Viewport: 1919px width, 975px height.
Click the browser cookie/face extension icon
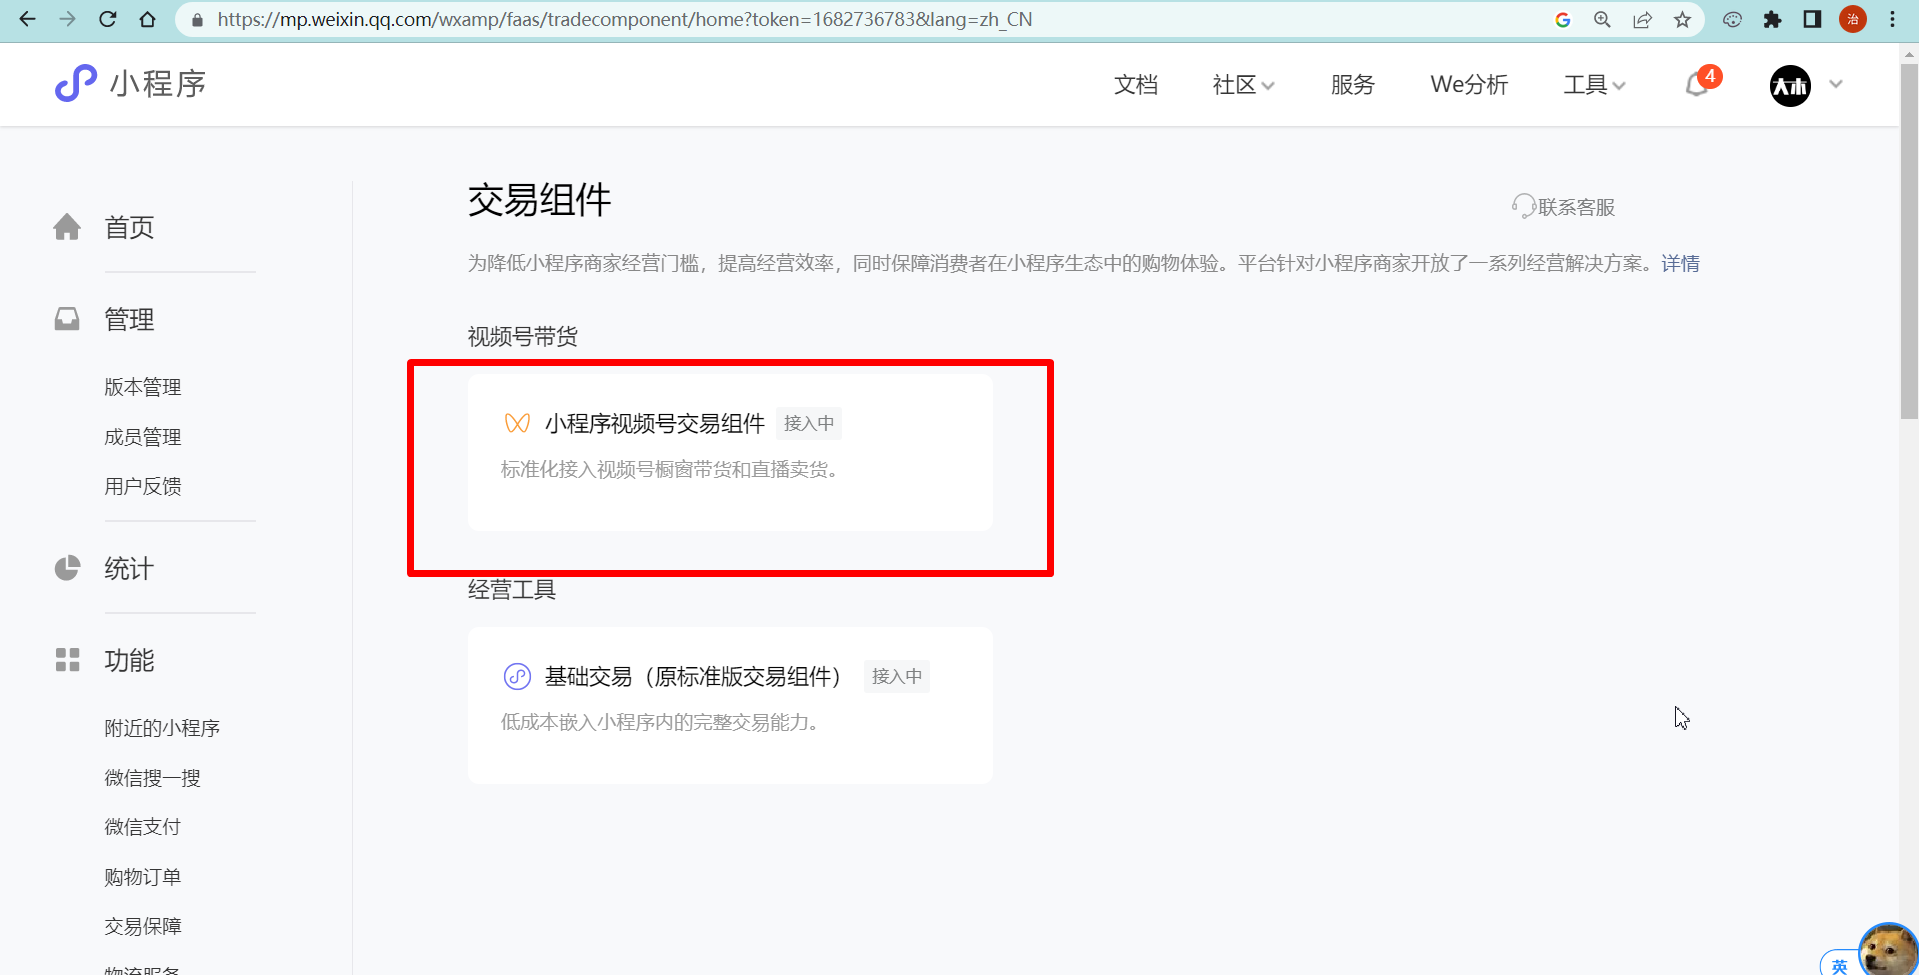point(1732,20)
